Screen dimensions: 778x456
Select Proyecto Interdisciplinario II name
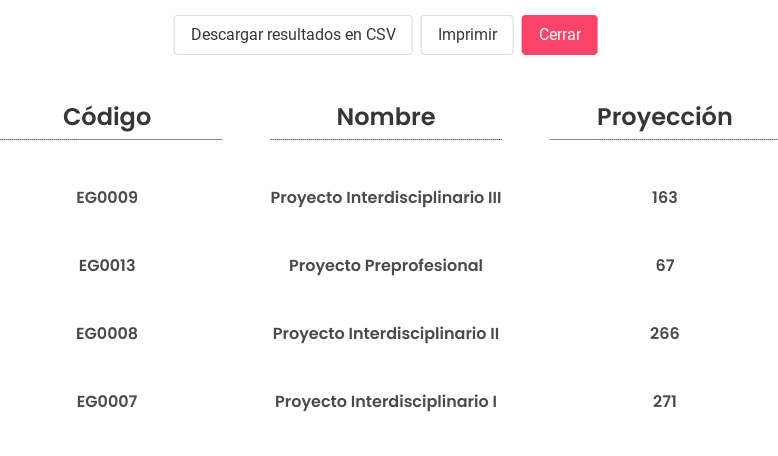(x=386, y=333)
